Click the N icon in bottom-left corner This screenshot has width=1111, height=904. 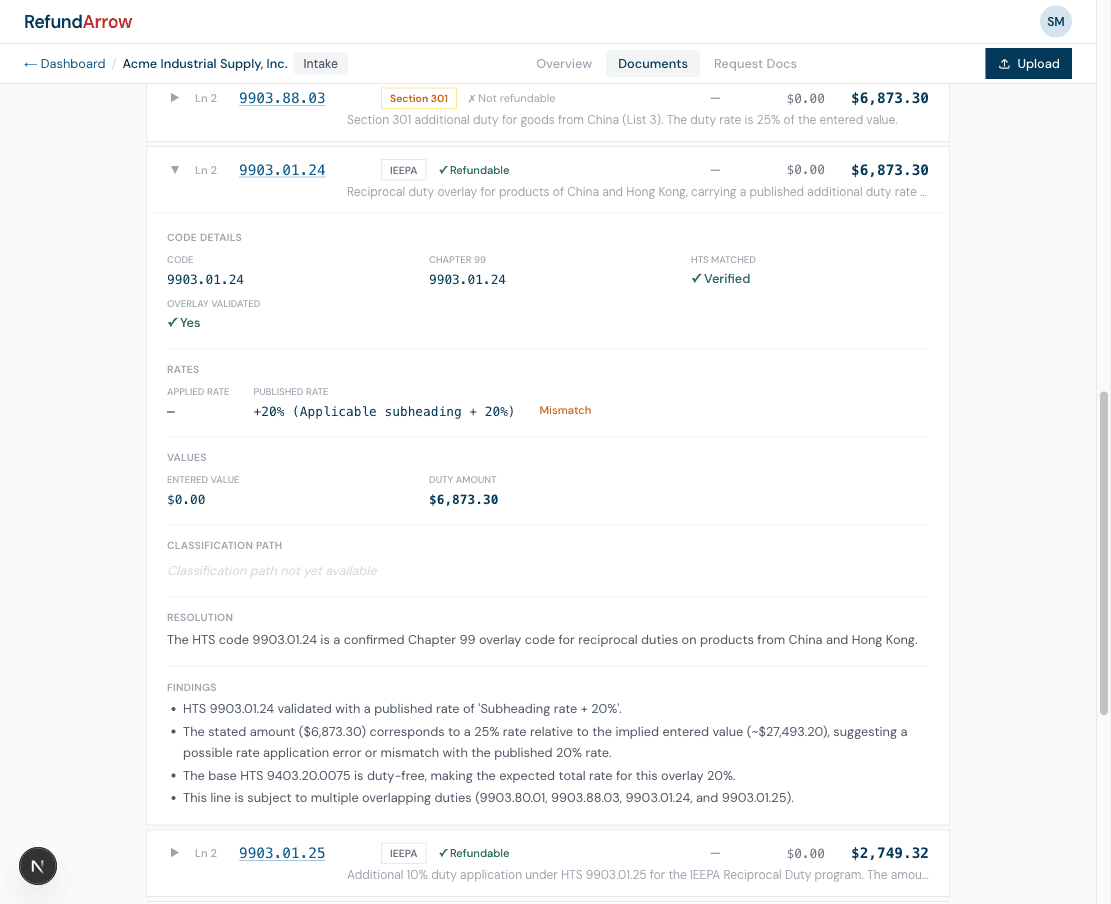click(37, 866)
